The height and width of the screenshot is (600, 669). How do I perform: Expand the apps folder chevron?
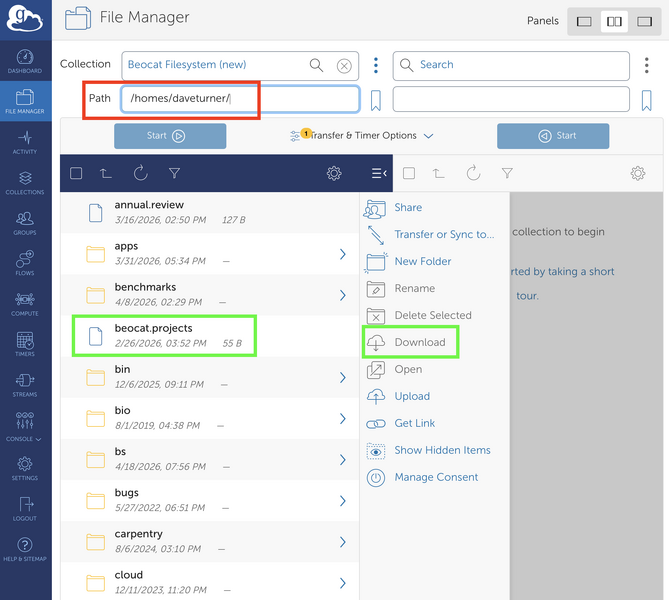[x=342, y=254]
